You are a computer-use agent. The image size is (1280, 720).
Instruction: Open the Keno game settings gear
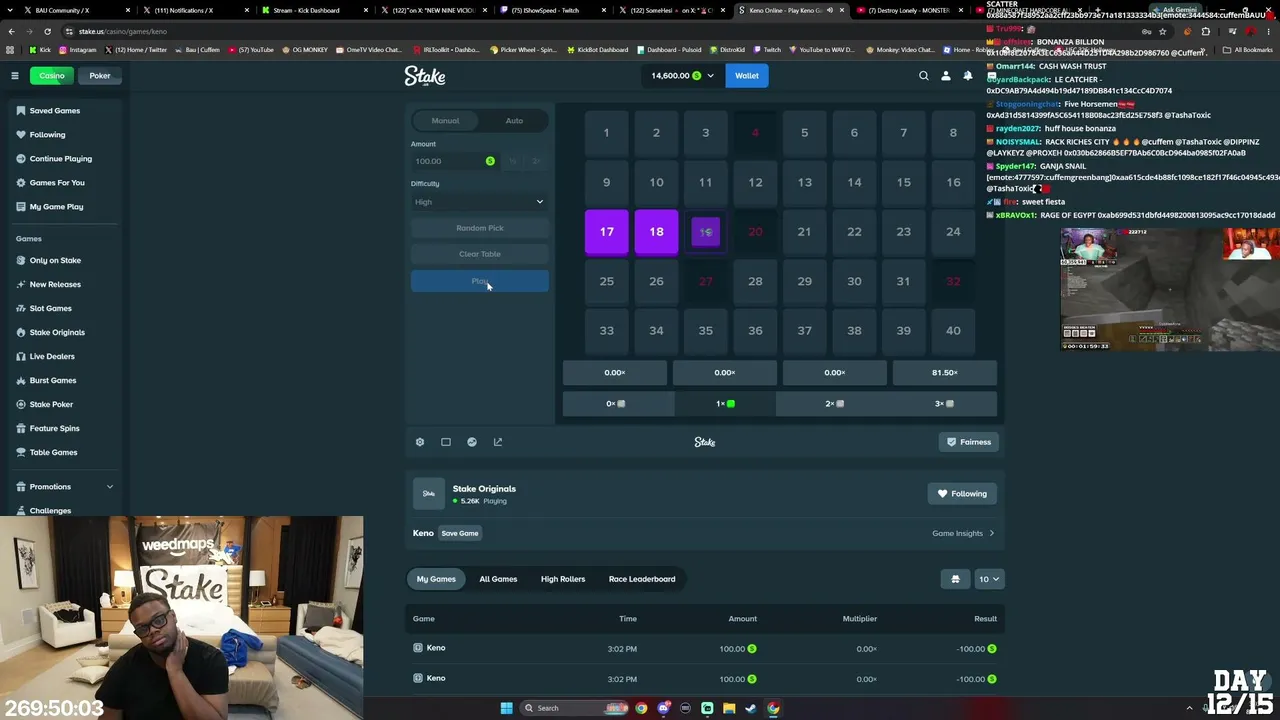click(420, 442)
